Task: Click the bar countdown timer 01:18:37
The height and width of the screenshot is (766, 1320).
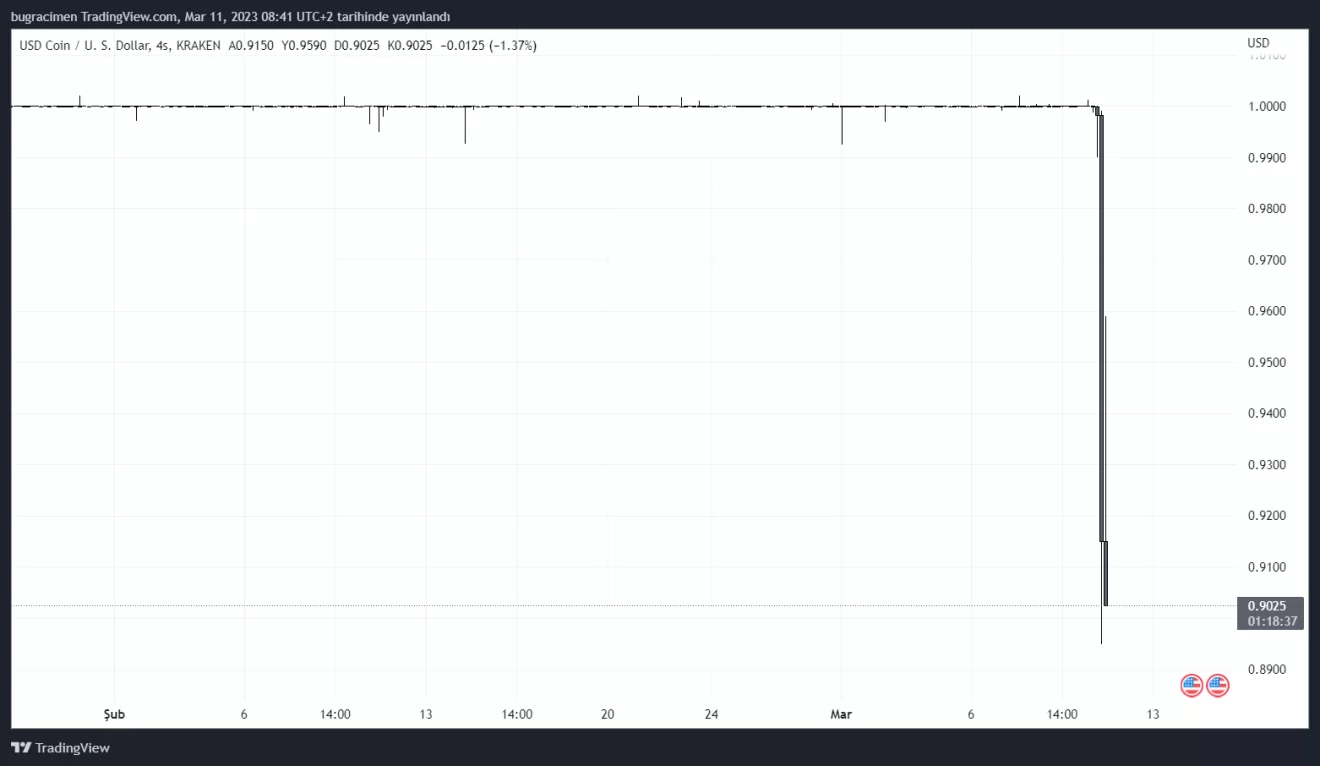Action: (x=1272, y=621)
